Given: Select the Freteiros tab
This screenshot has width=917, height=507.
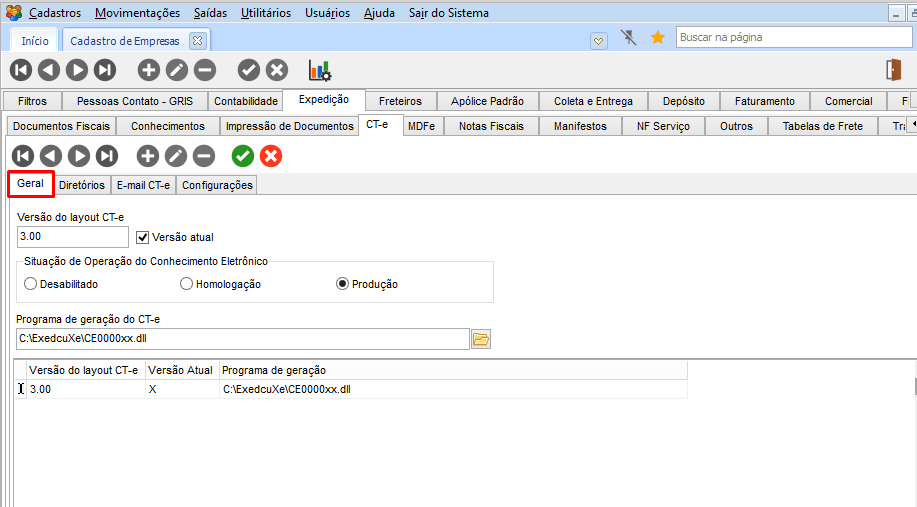Looking at the screenshot, I should click(x=400, y=101).
